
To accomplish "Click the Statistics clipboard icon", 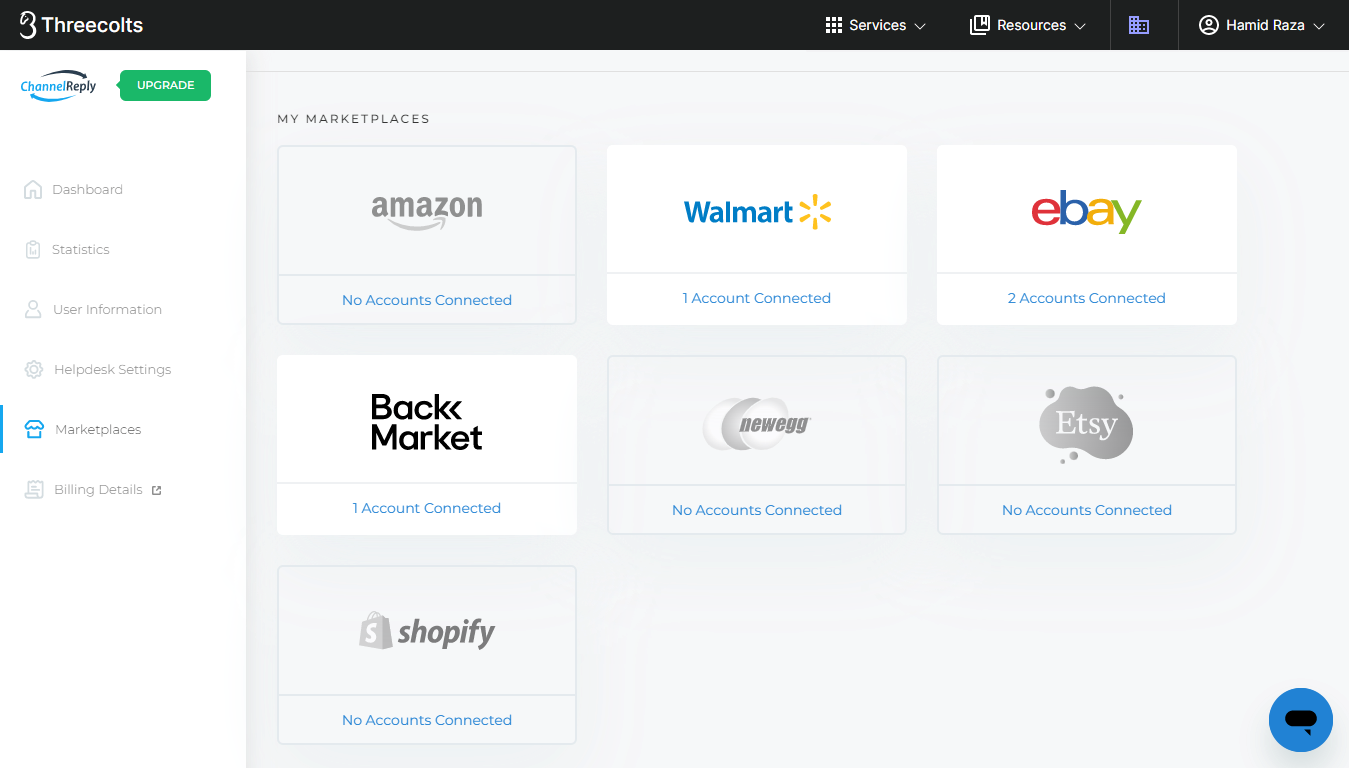I will coord(33,250).
